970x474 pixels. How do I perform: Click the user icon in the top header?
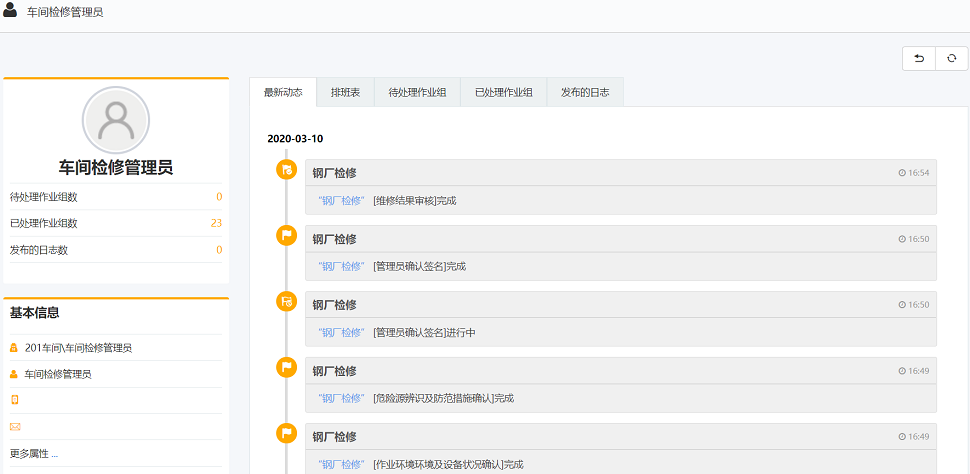click(x=11, y=12)
